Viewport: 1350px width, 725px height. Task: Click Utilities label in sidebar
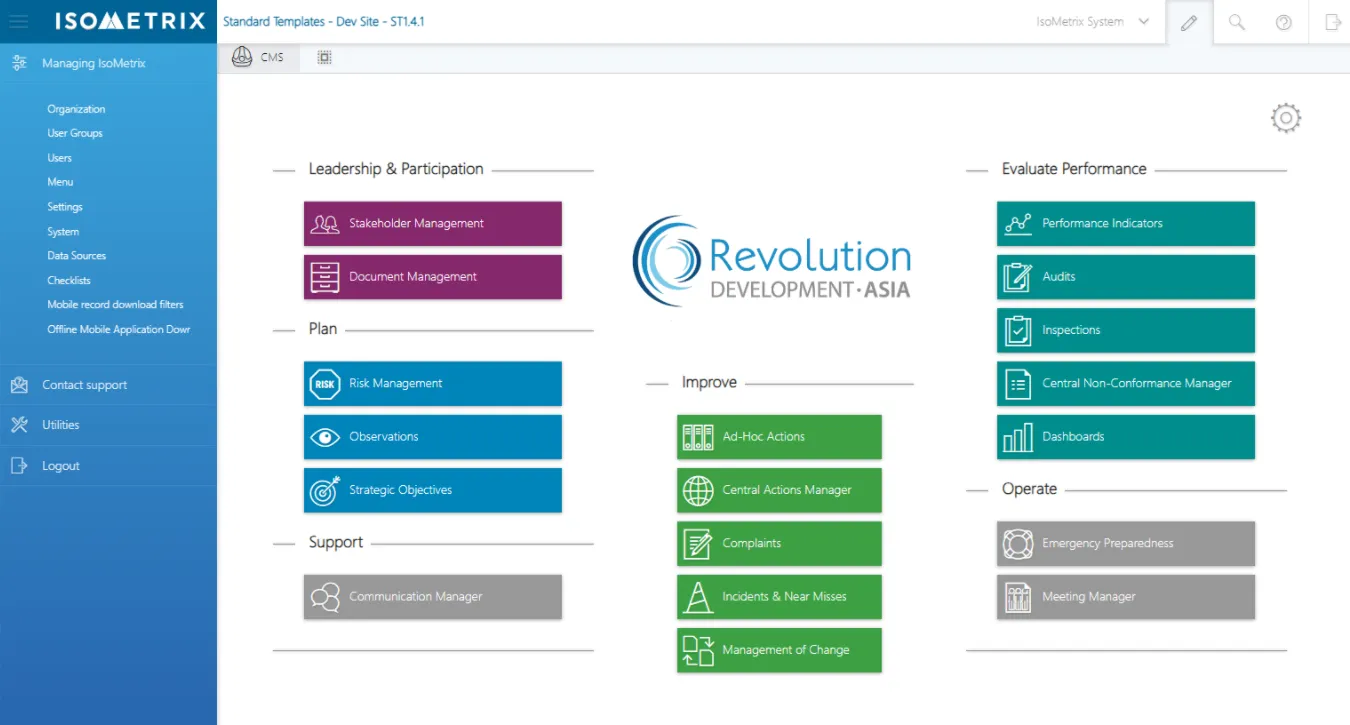point(61,425)
